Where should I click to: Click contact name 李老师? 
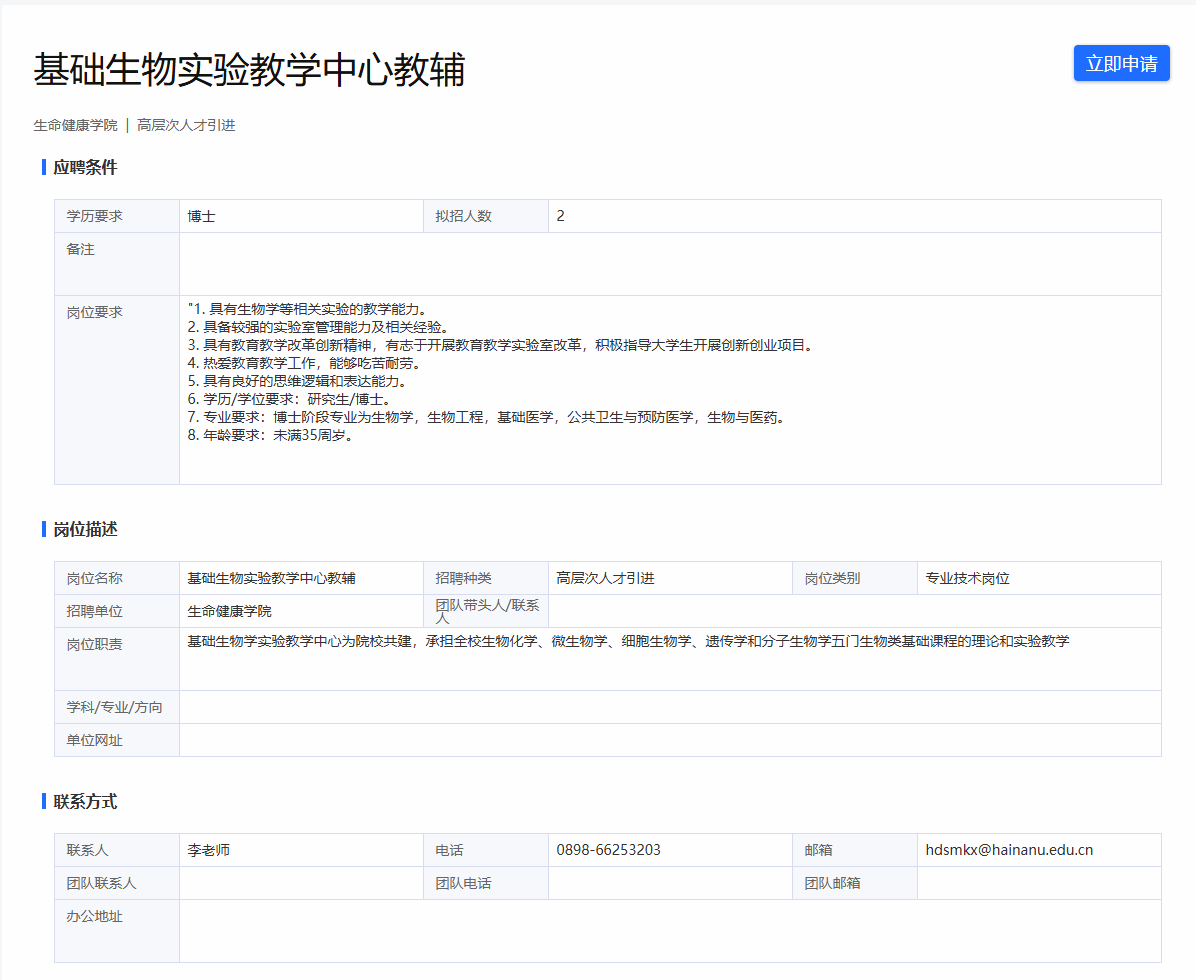[x=208, y=850]
